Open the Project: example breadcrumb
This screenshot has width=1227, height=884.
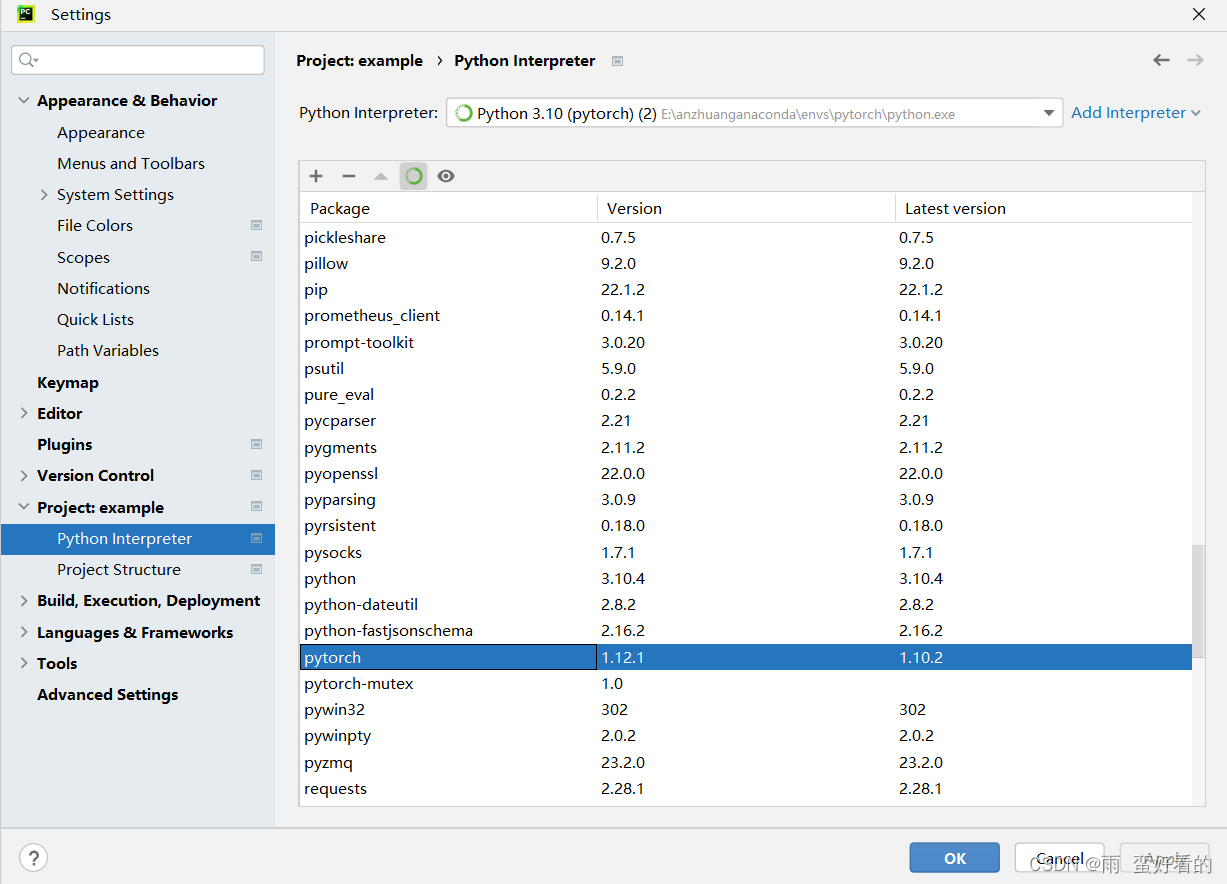pos(359,60)
